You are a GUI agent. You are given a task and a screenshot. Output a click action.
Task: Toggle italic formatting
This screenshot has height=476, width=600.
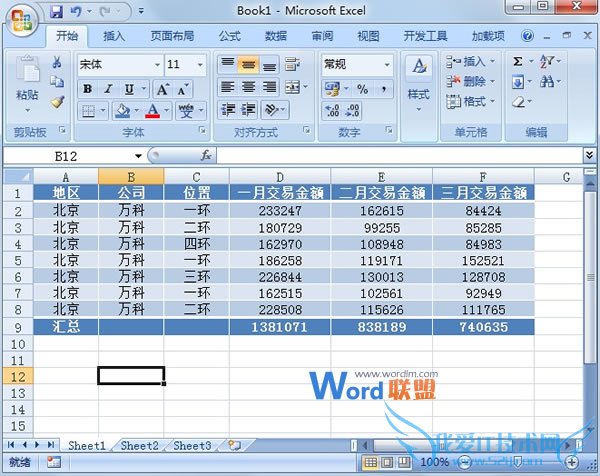pyautogui.click(x=108, y=89)
